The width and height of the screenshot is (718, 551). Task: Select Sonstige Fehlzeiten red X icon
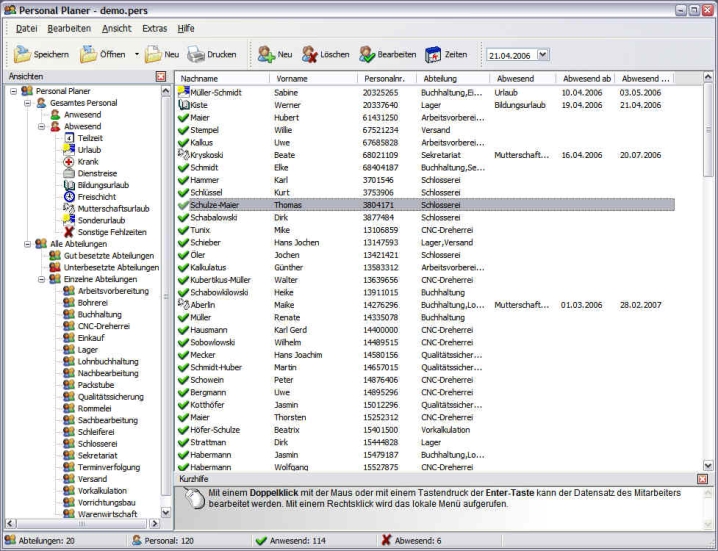click(x=69, y=231)
